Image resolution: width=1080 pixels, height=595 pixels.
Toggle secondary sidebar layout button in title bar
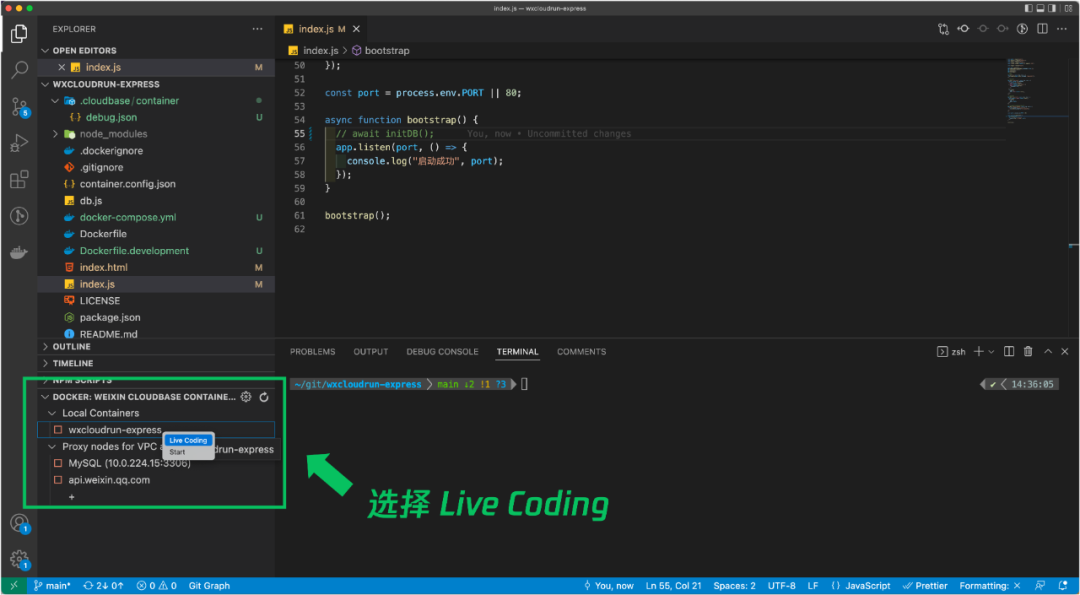tap(1053, 8)
